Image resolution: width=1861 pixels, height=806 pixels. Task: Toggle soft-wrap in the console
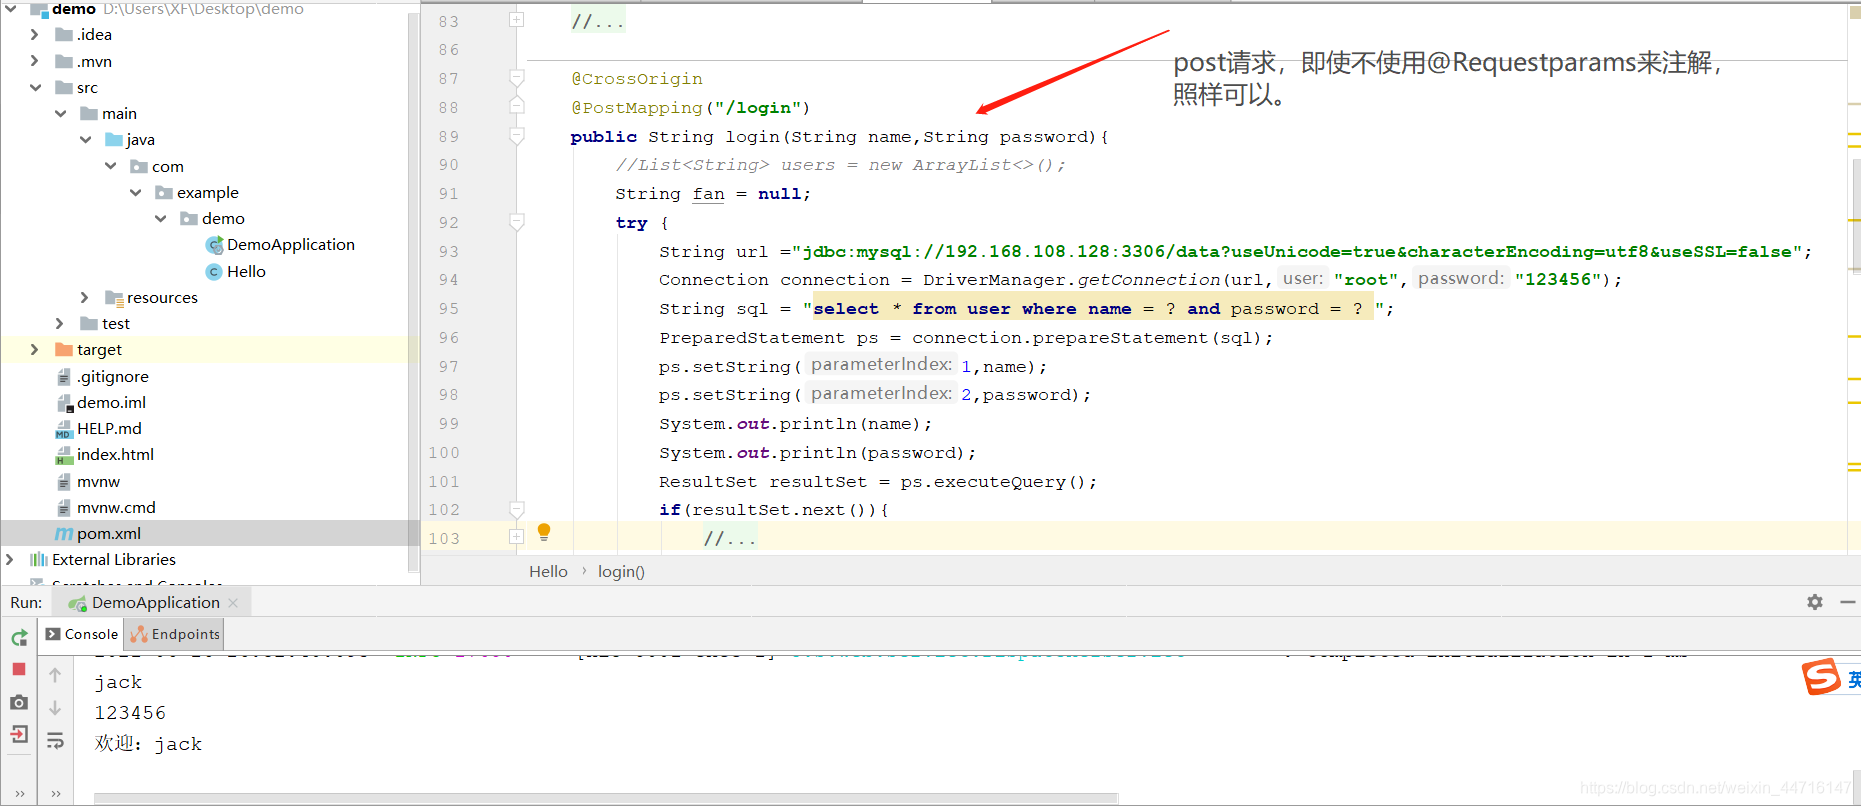(x=55, y=740)
